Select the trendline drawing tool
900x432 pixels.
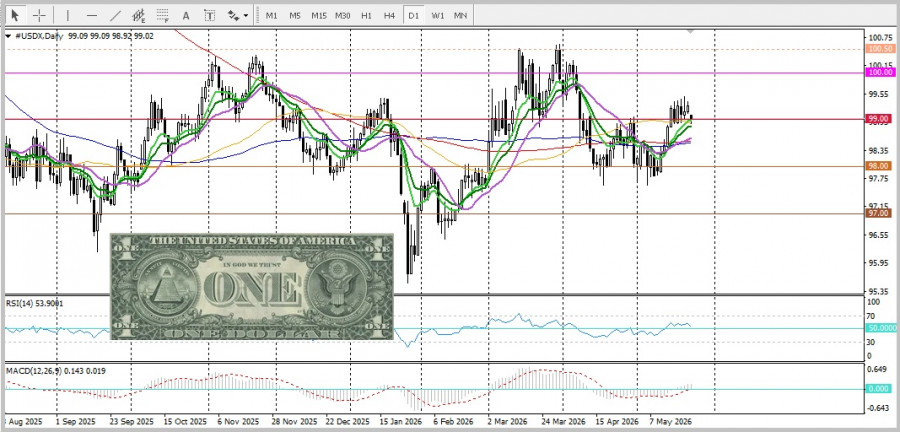click(x=115, y=15)
